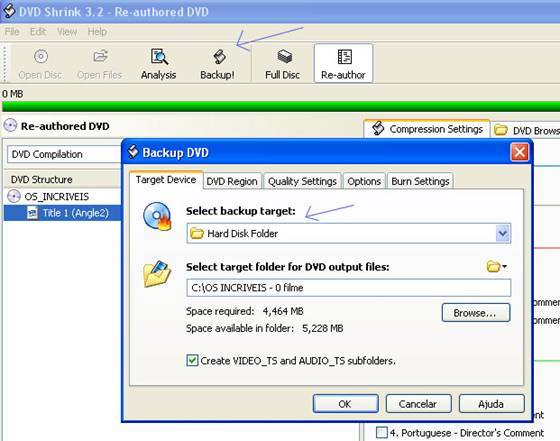The height and width of the screenshot is (441, 560).
Task: Click the green disc size bar
Action: pos(281,106)
